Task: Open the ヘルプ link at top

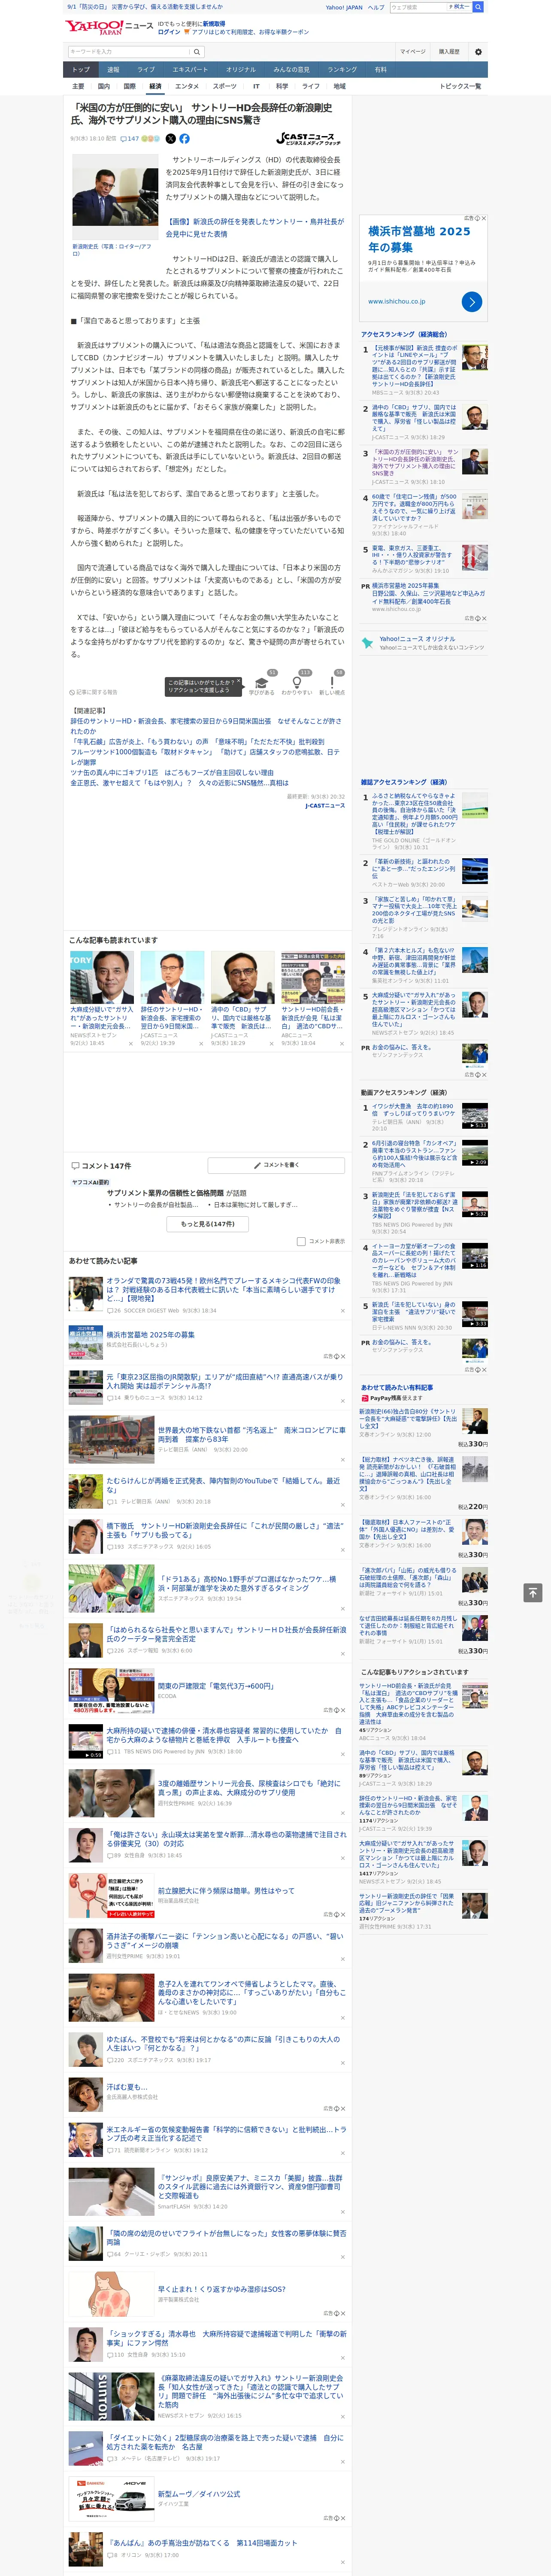Action: 375,7
